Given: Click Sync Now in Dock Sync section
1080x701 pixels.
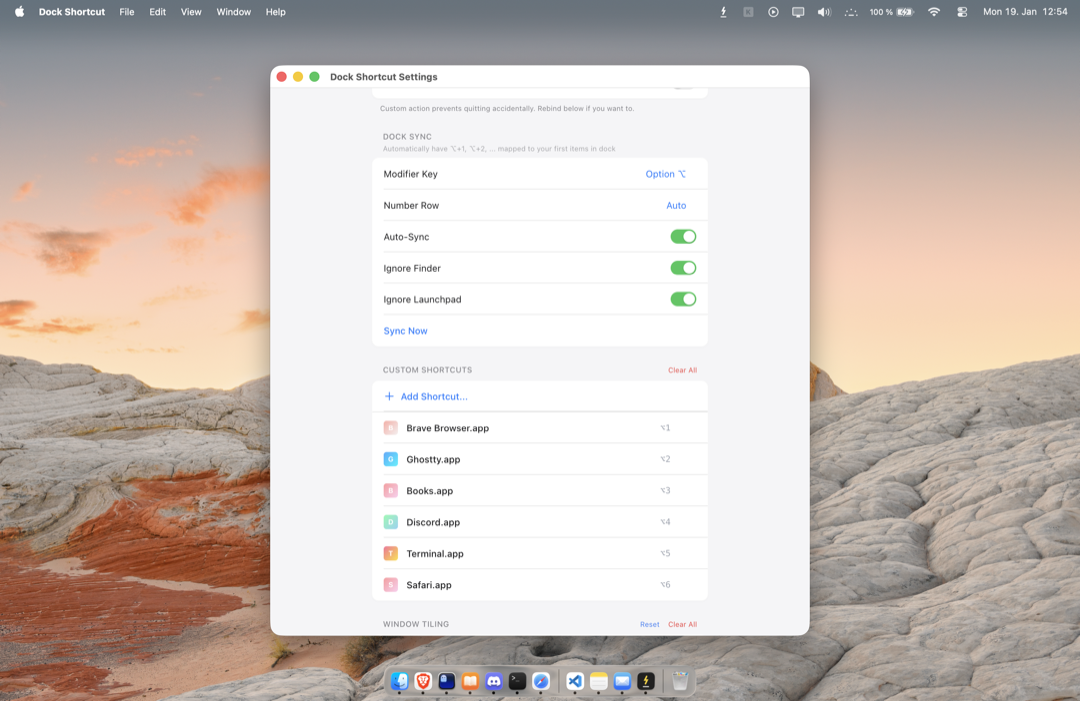Looking at the screenshot, I should coord(405,330).
